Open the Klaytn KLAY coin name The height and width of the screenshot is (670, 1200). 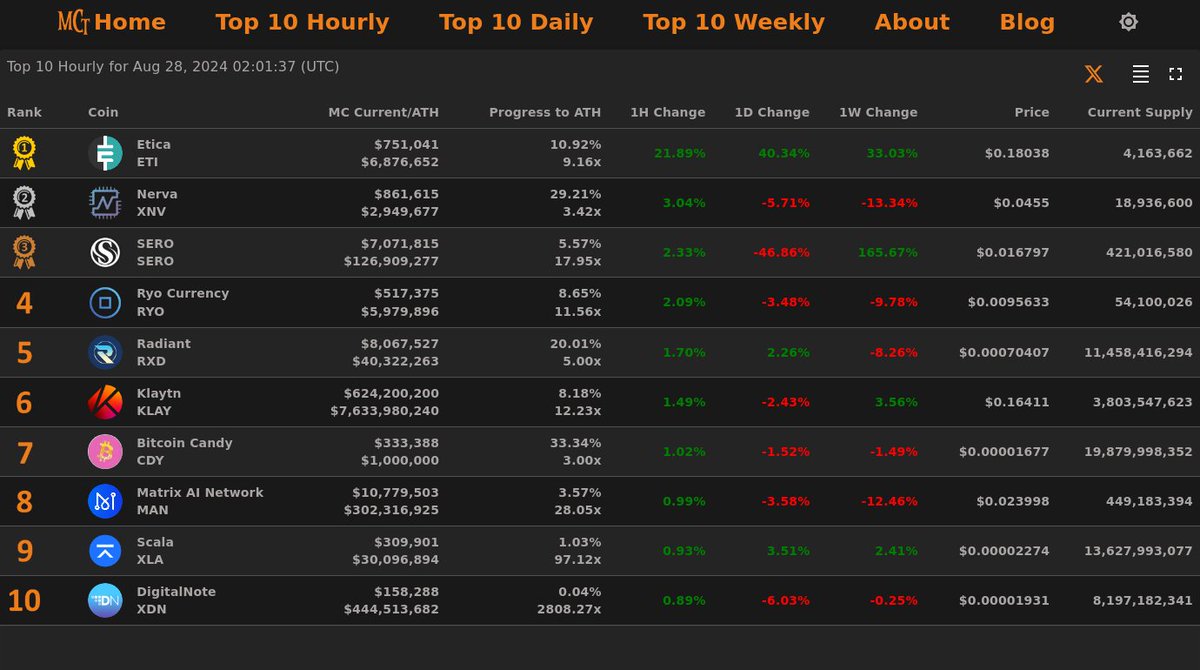click(x=159, y=402)
